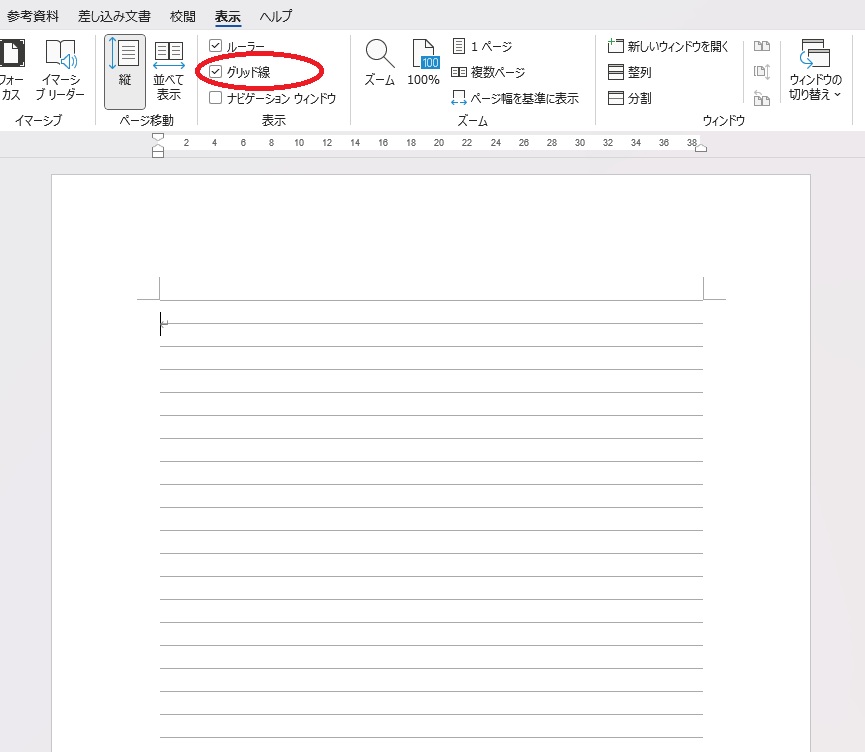
Task: Click the right indent marker on ruler
Action: point(701,148)
